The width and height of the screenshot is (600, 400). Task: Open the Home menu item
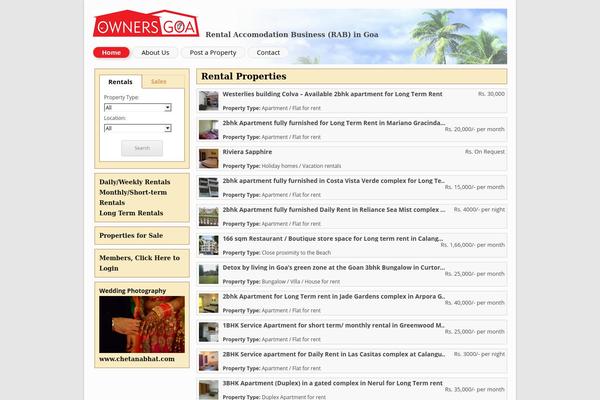point(111,52)
